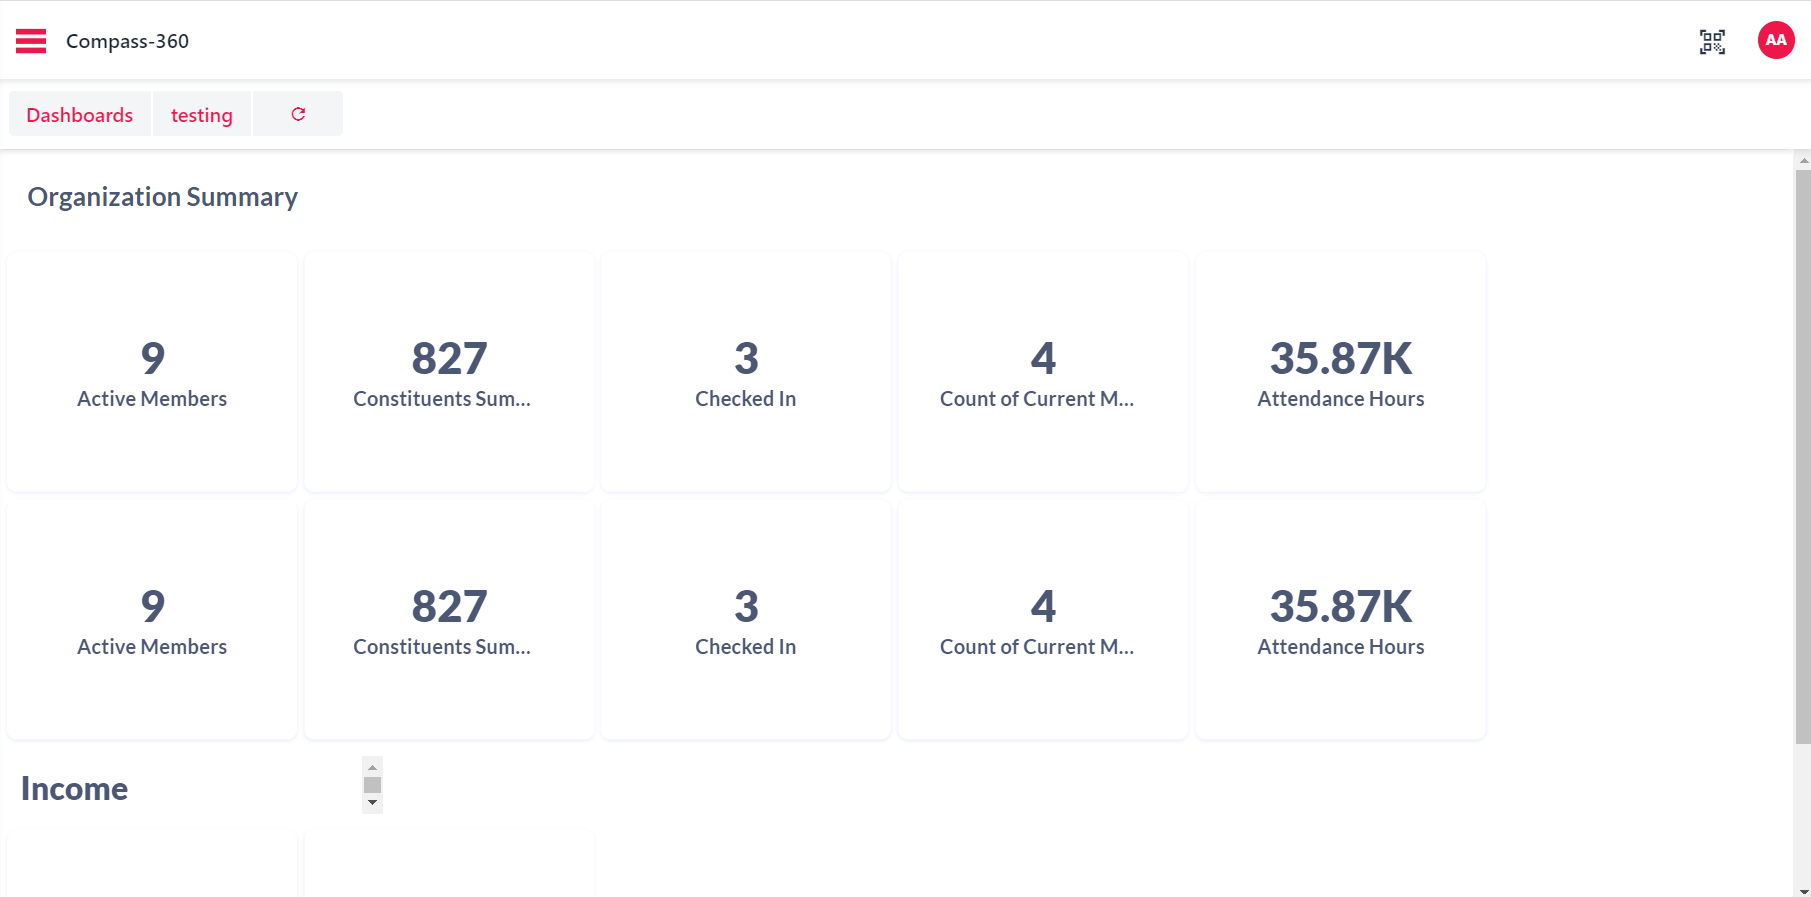
Task: Click the Income widget scrollbar thumb
Action: click(x=372, y=785)
